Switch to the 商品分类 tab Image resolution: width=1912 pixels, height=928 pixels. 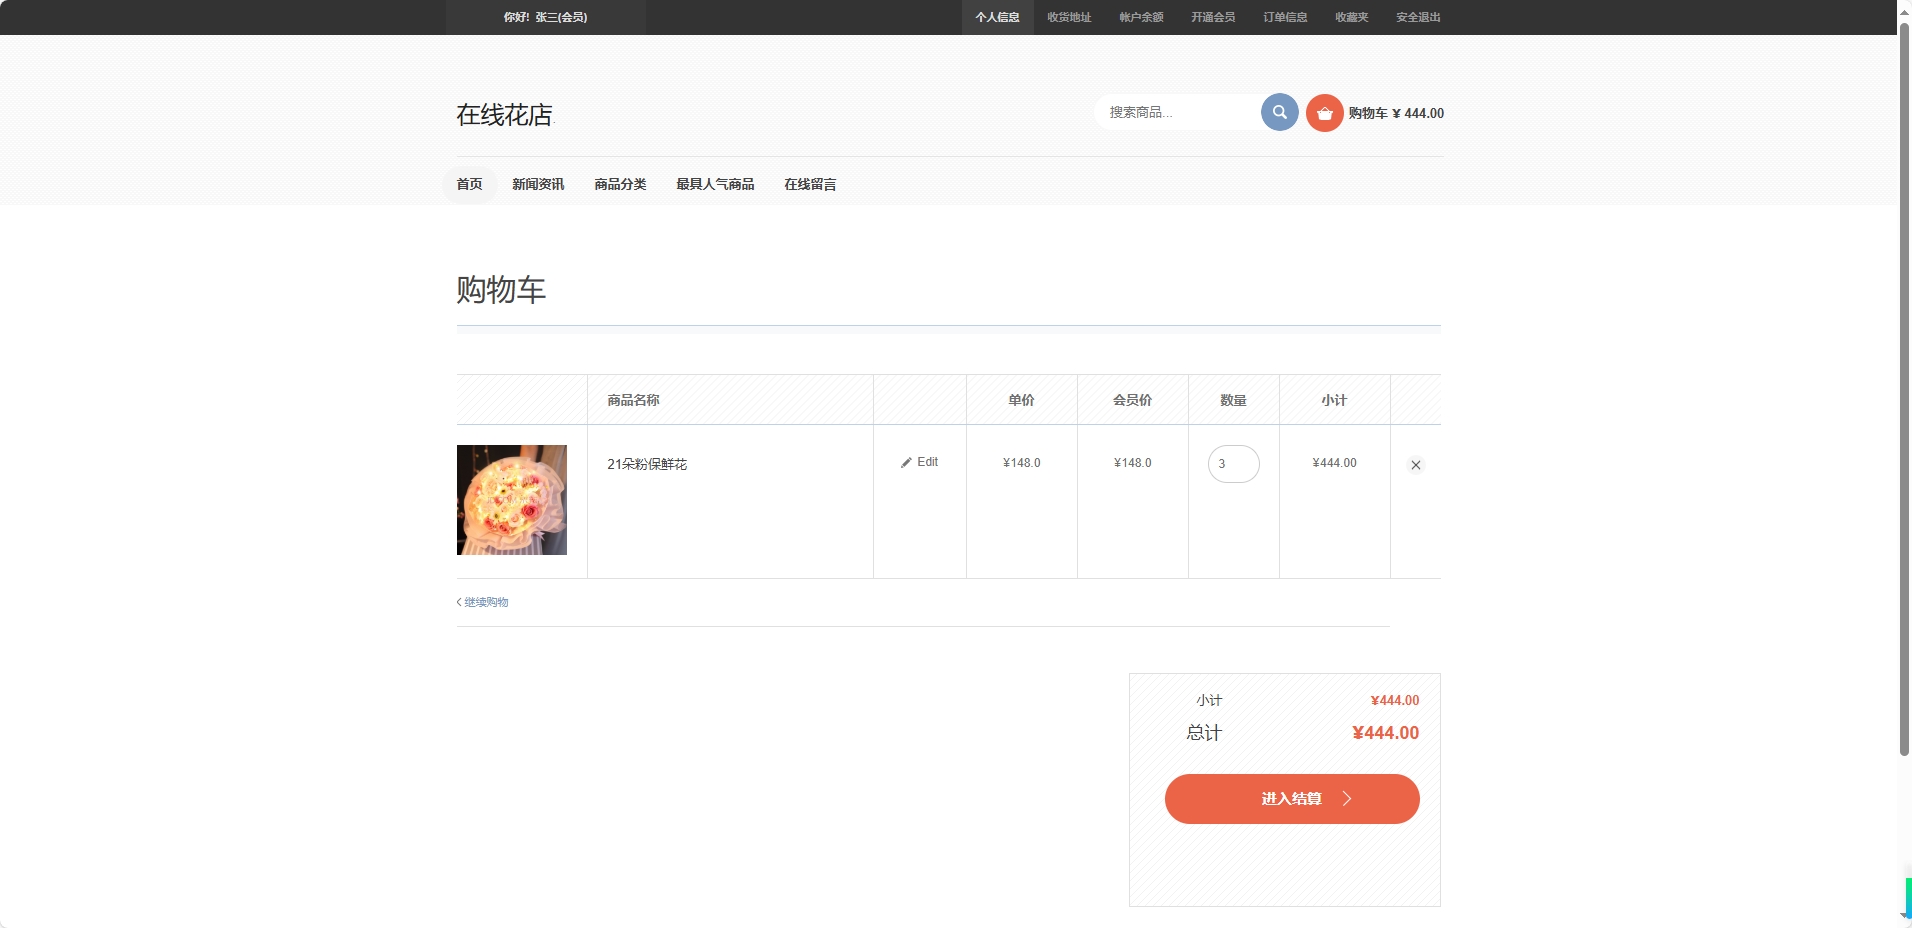pos(620,184)
